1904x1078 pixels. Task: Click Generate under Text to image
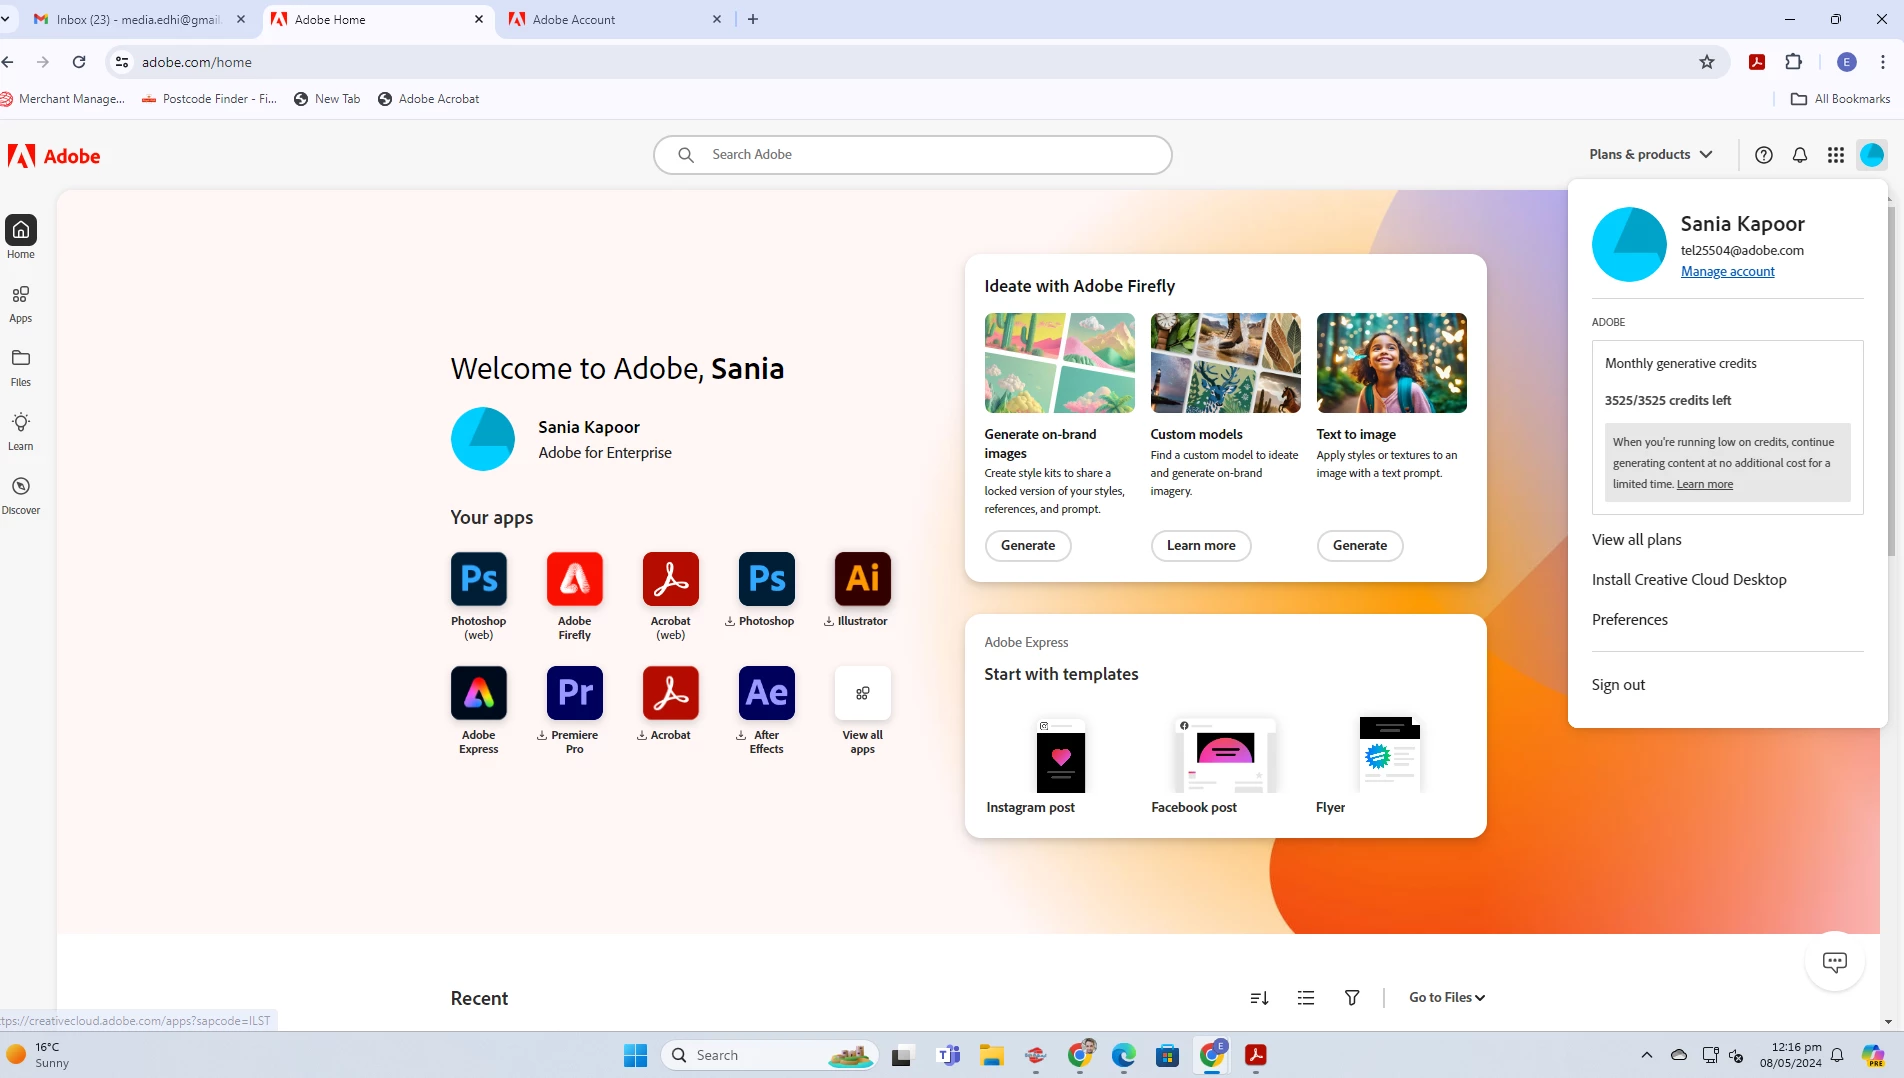pos(1359,546)
